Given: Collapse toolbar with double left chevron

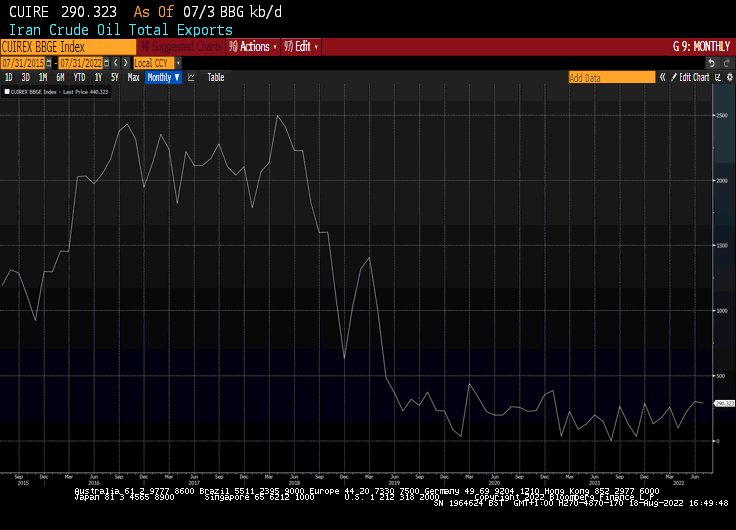Looking at the screenshot, I should 662,77.
